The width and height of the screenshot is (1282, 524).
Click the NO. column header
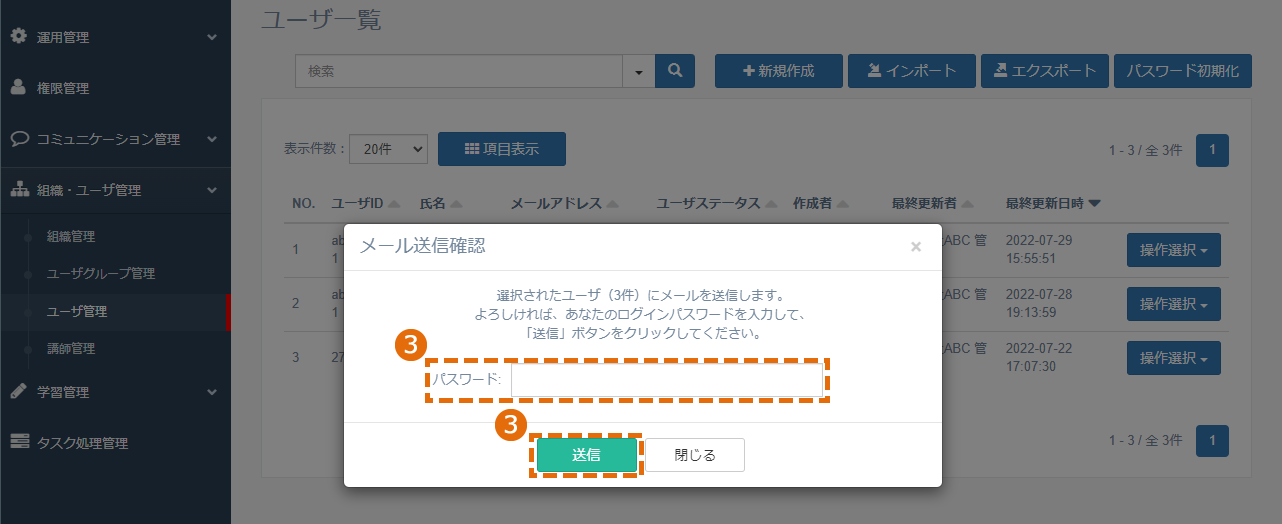point(303,203)
